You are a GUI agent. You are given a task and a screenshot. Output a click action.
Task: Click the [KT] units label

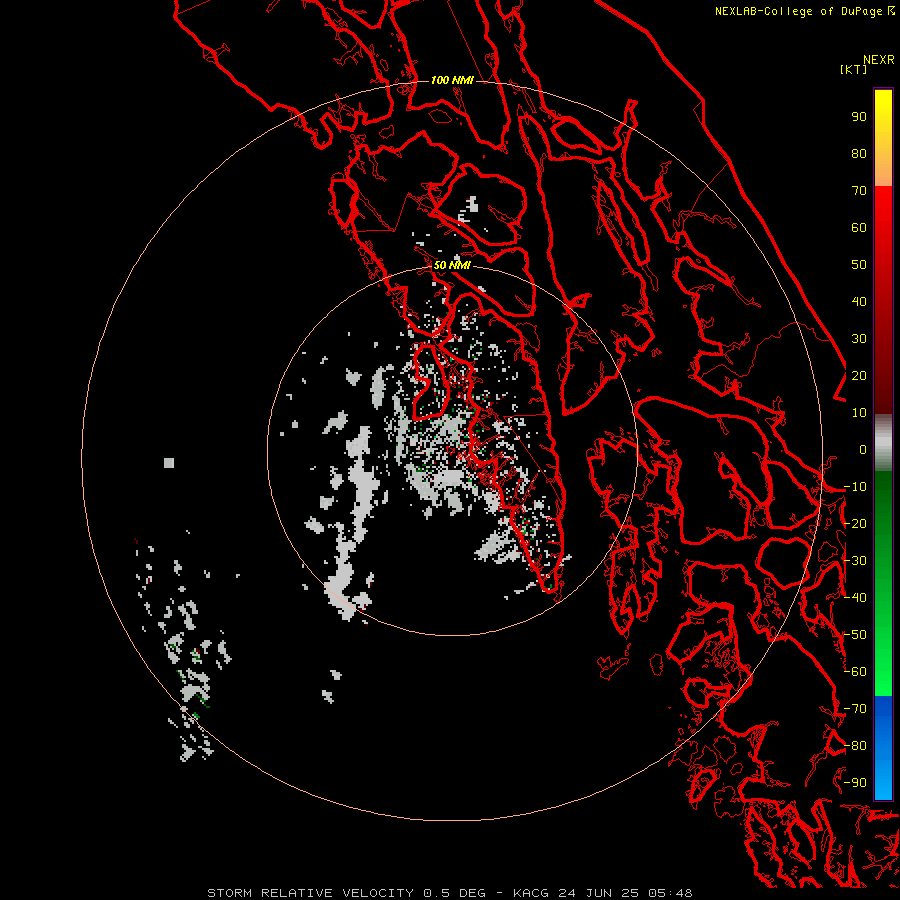853,69
